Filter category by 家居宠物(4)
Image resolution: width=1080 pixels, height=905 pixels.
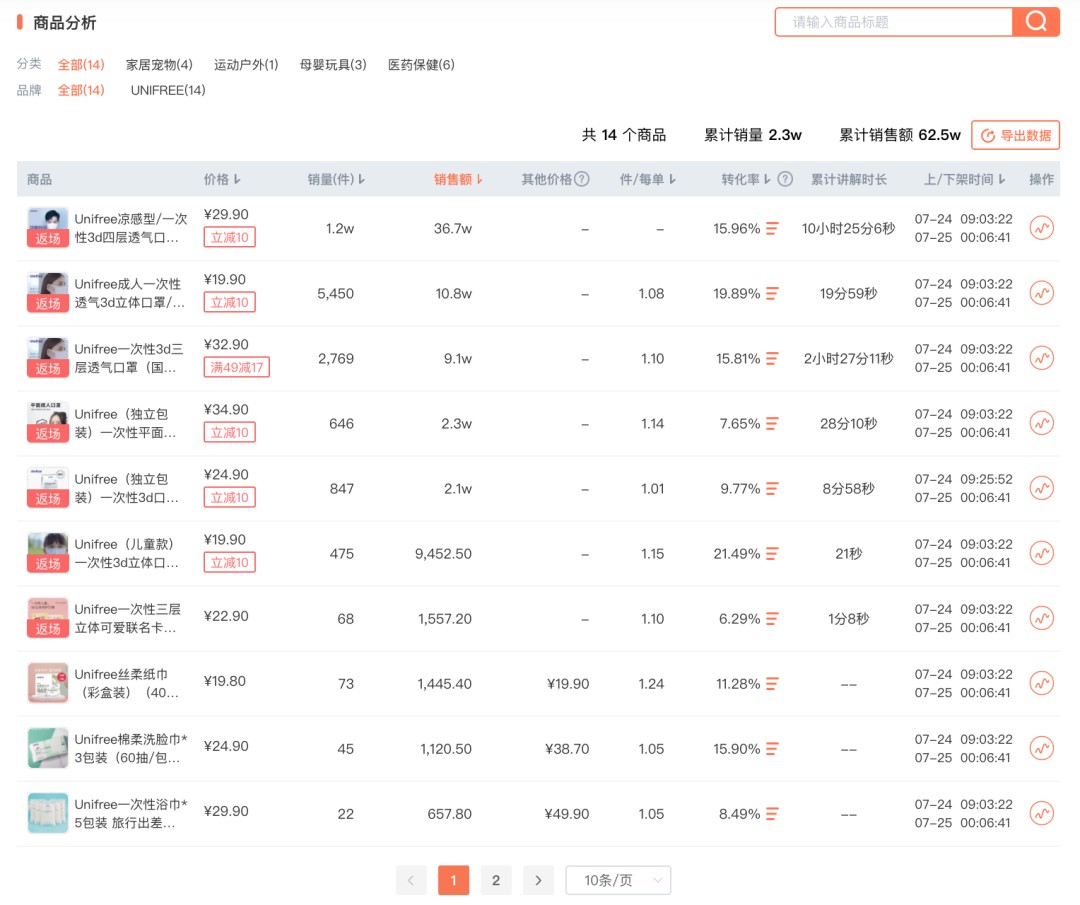click(159, 65)
